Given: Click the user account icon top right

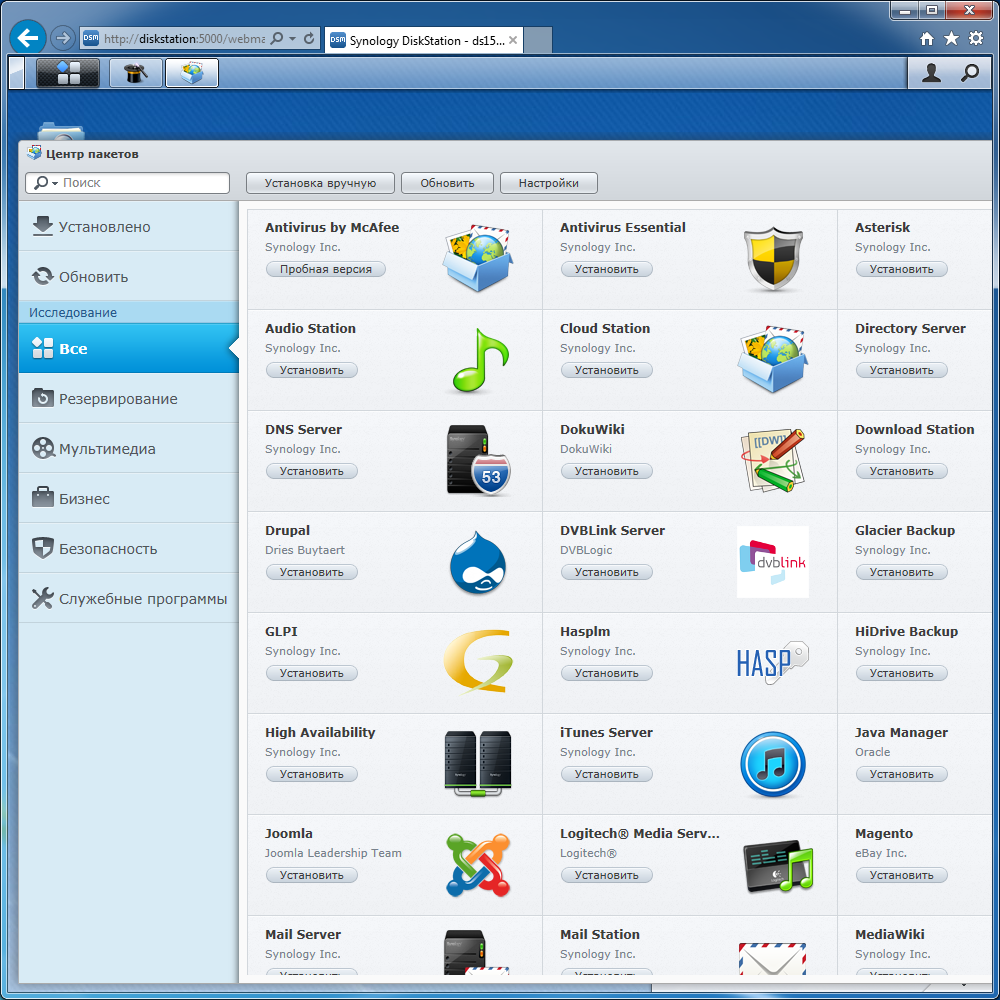Looking at the screenshot, I should (931, 72).
